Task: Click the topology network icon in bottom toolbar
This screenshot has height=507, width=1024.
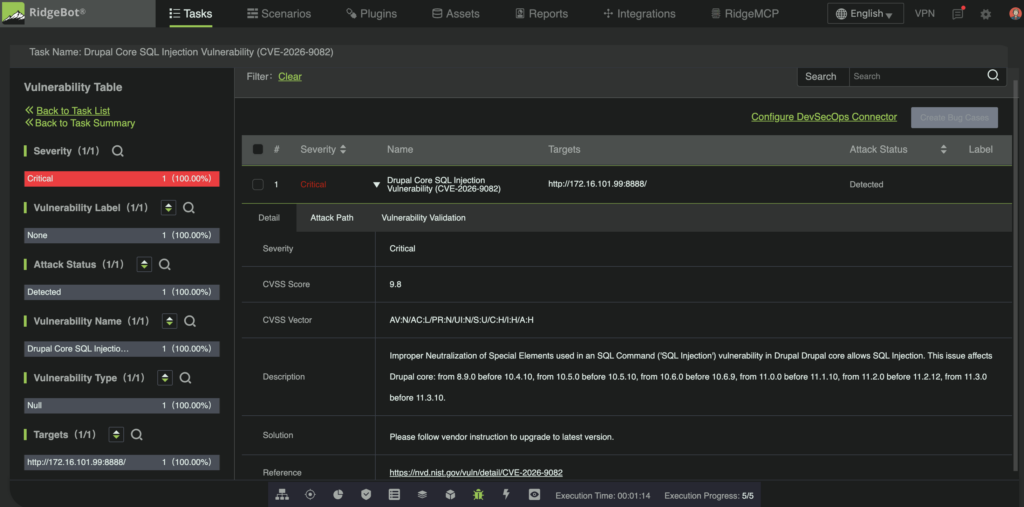Action: 282,495
